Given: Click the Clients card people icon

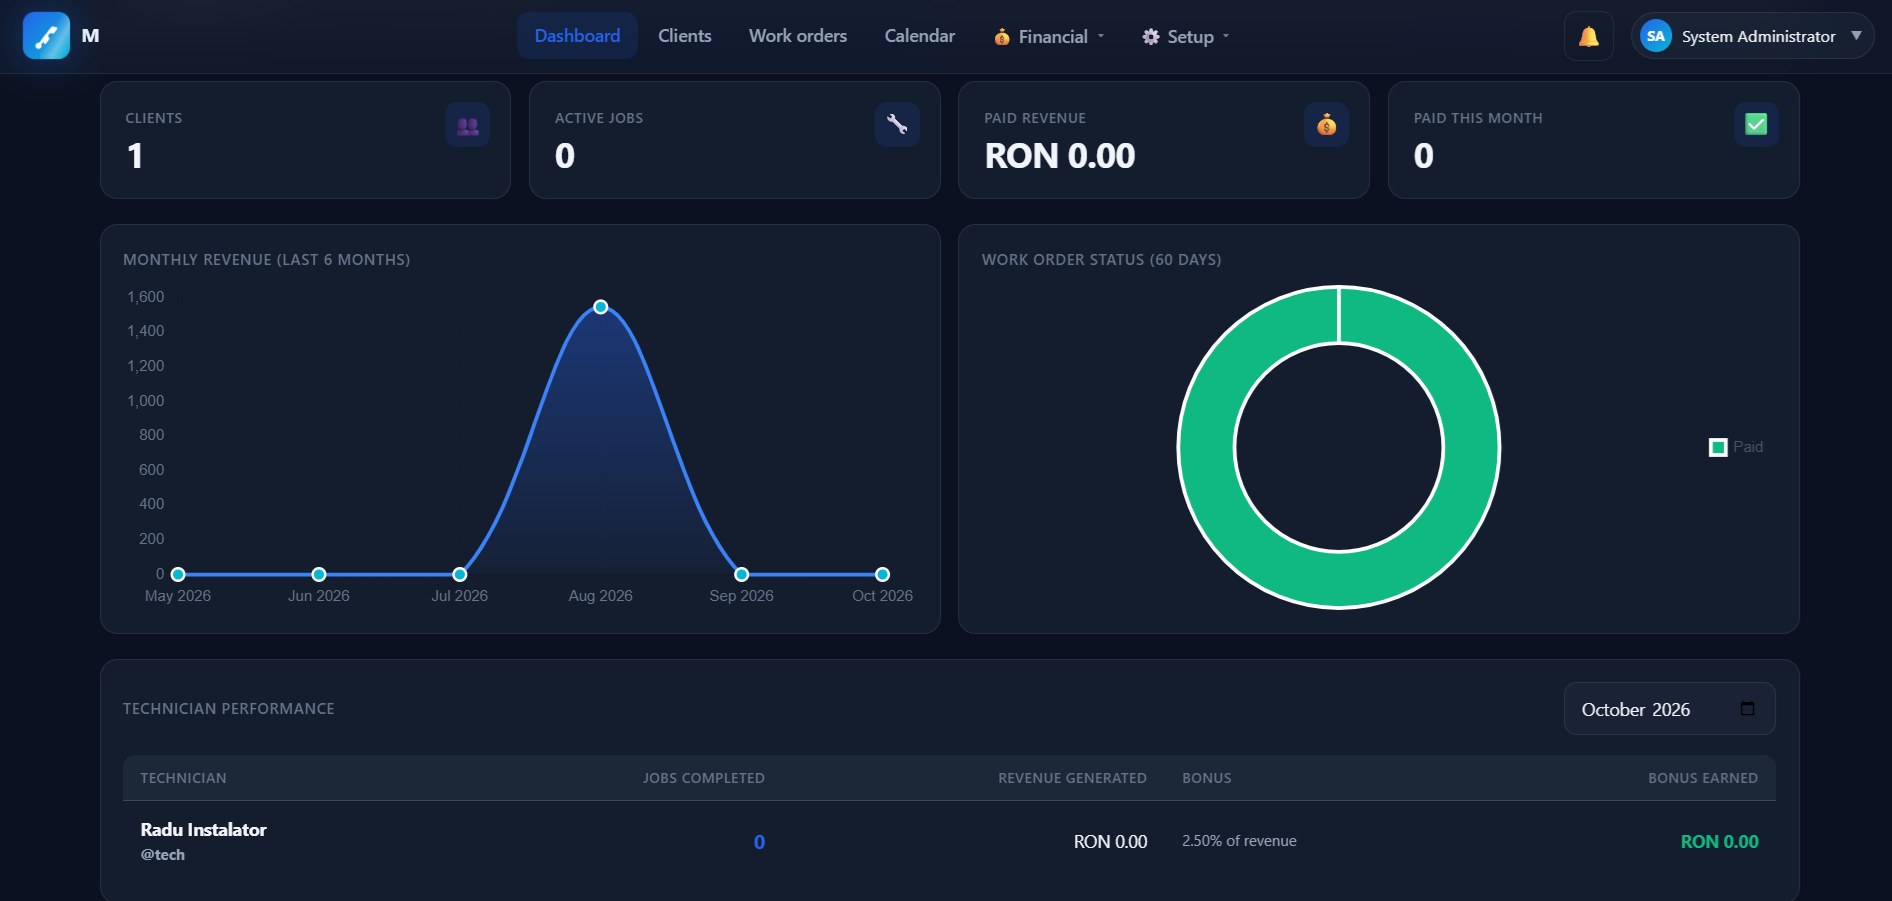Looking at the screenshot, I should pos(467,125).
